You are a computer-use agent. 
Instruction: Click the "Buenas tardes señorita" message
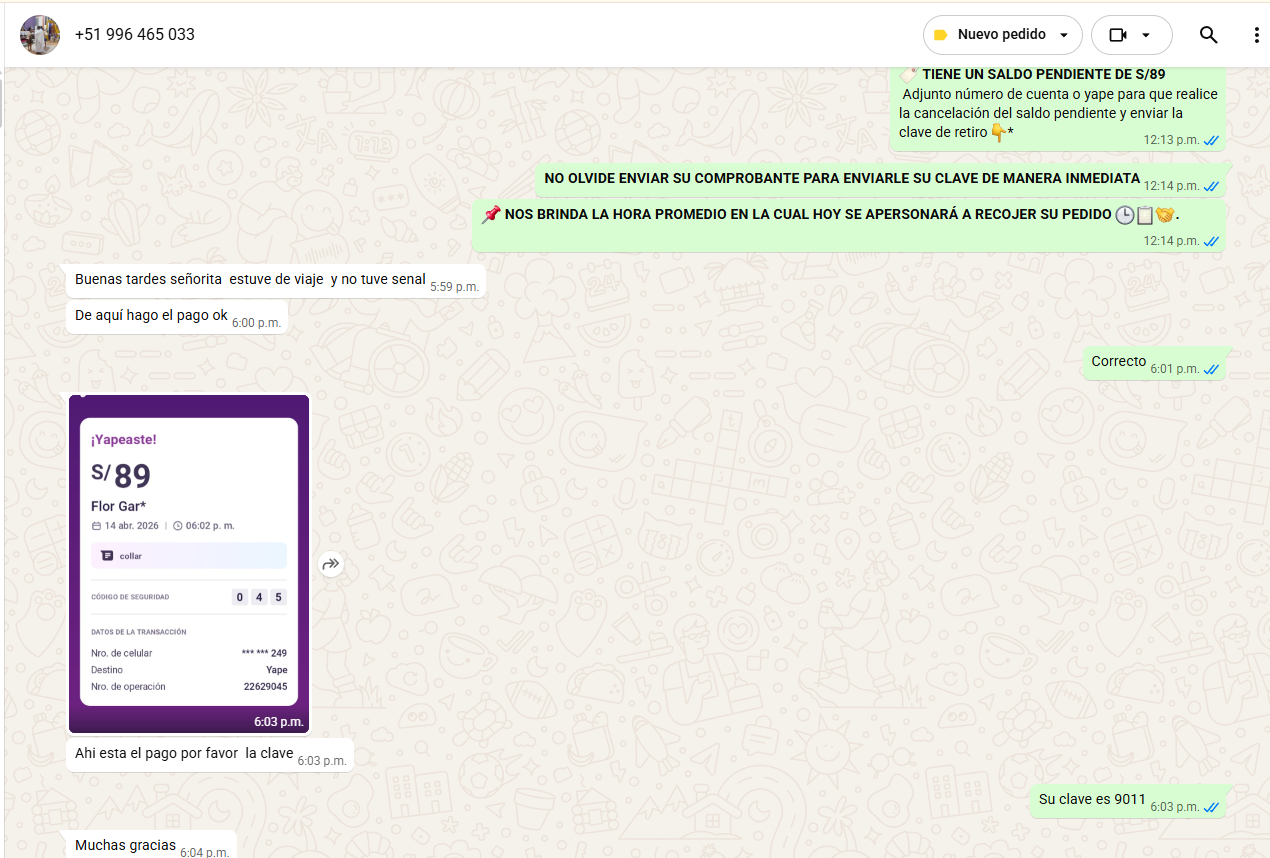(250, 280)
